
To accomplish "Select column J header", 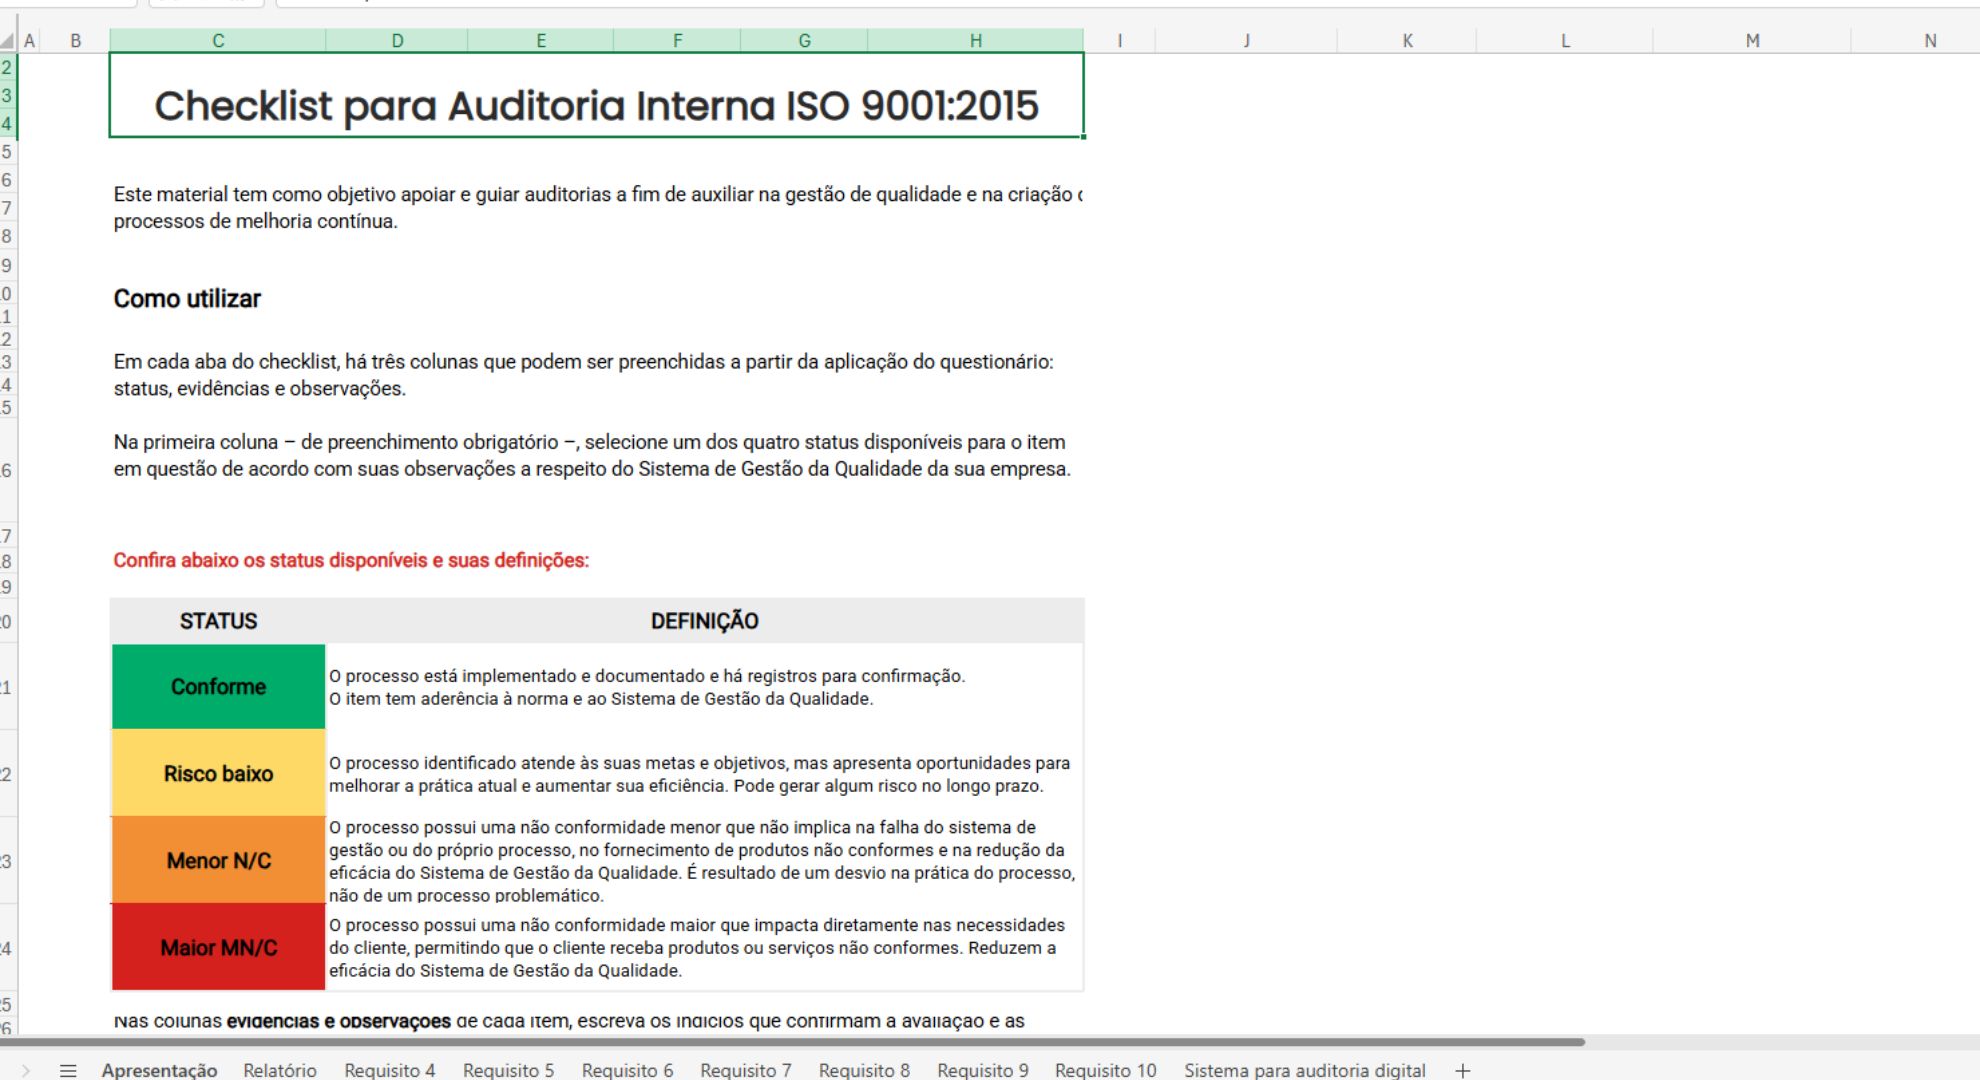I will 1246,41.
